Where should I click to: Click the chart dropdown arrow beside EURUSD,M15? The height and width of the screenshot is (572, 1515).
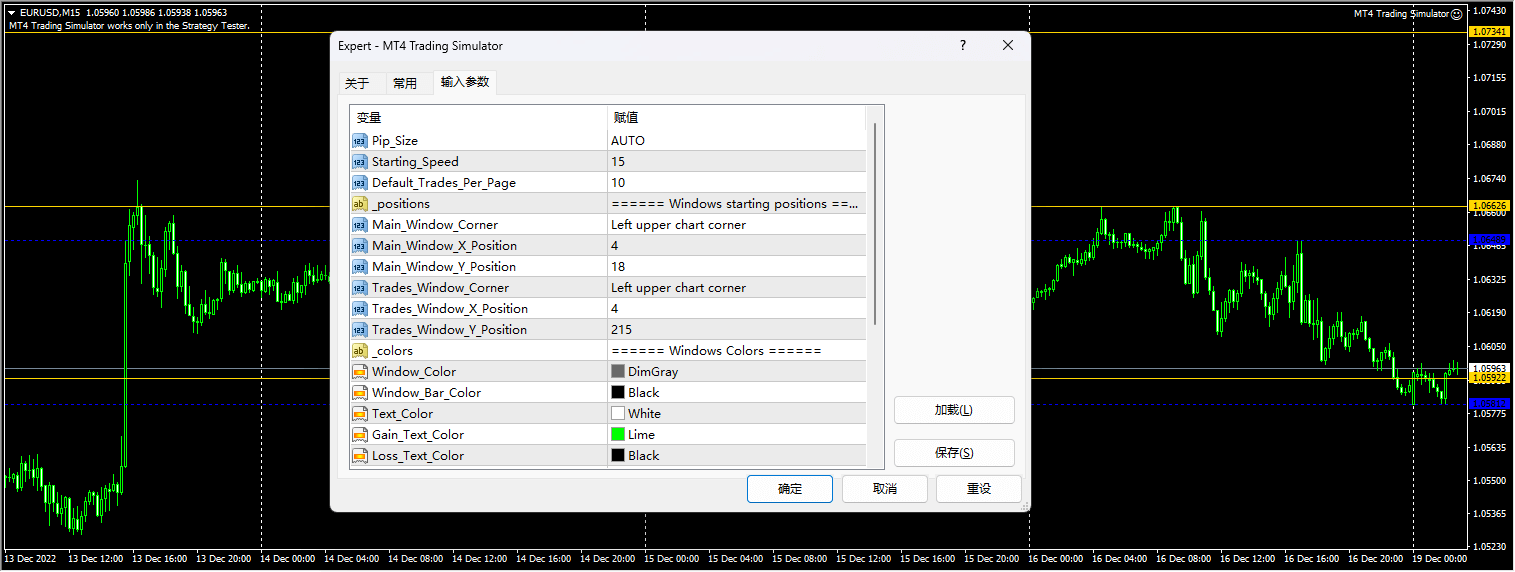[11, 13]
